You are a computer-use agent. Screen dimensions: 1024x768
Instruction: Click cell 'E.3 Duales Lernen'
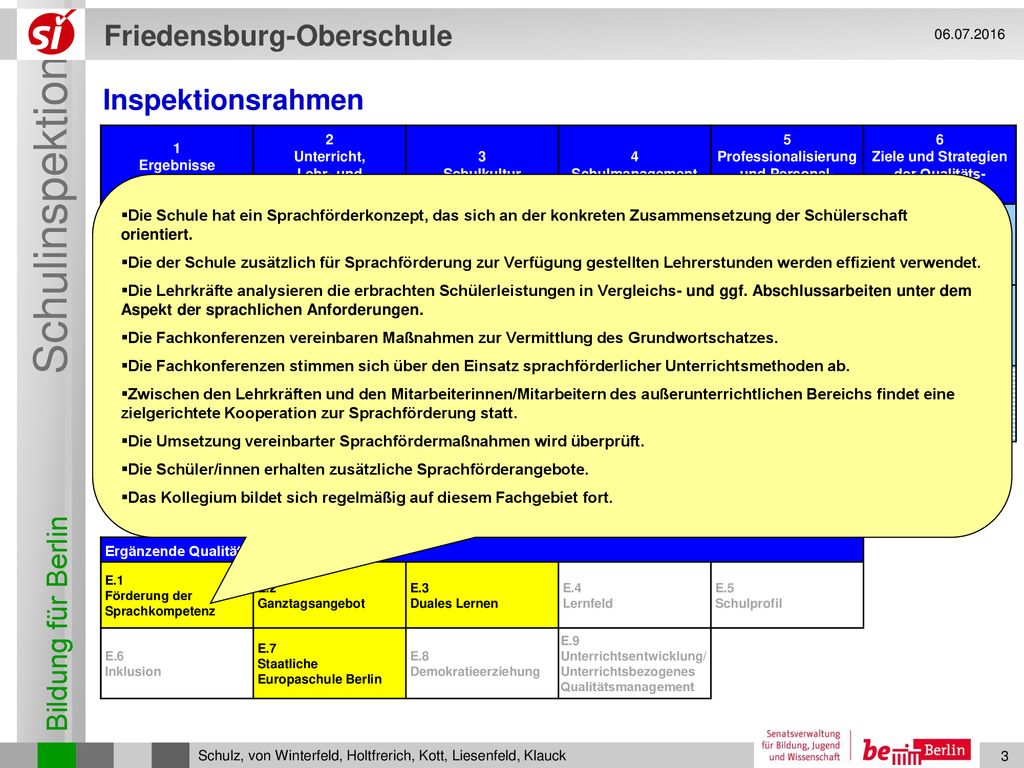pyautogui.click(x=482, y=595)
